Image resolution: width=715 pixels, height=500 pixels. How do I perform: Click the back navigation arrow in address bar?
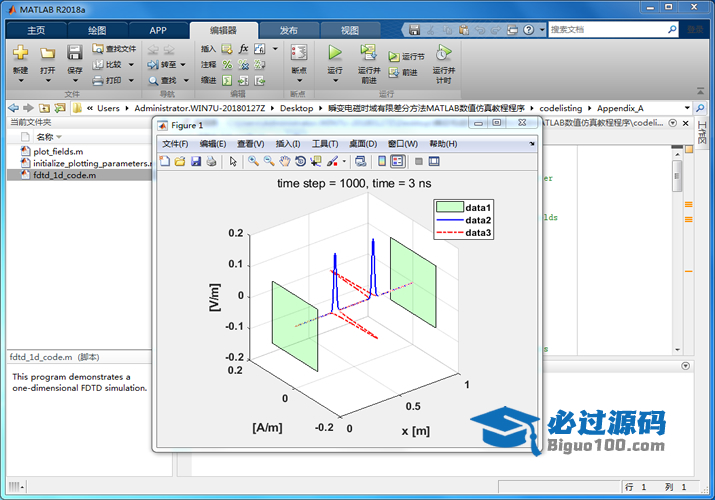14,108
